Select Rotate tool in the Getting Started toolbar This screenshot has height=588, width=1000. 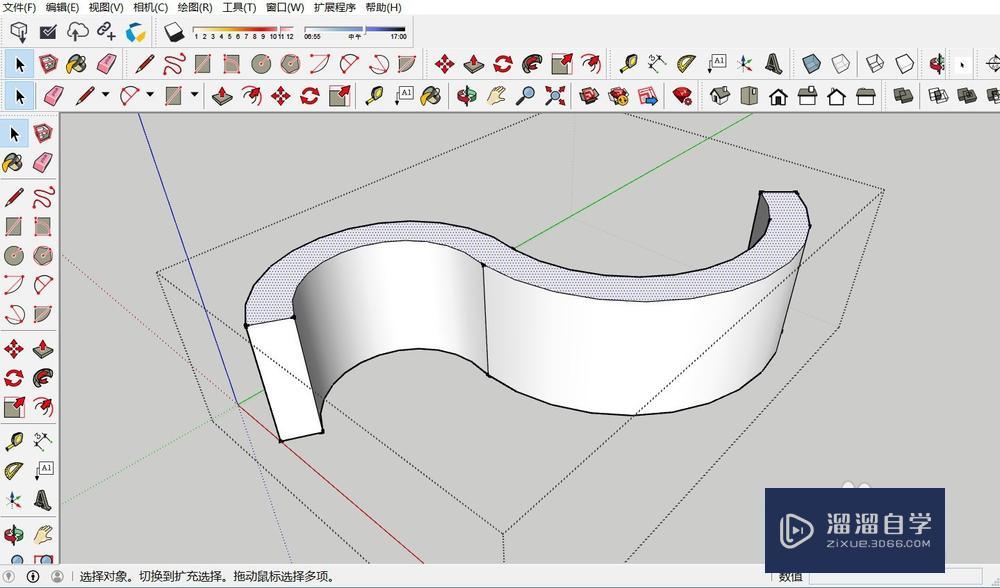click(x=310, y=96)
